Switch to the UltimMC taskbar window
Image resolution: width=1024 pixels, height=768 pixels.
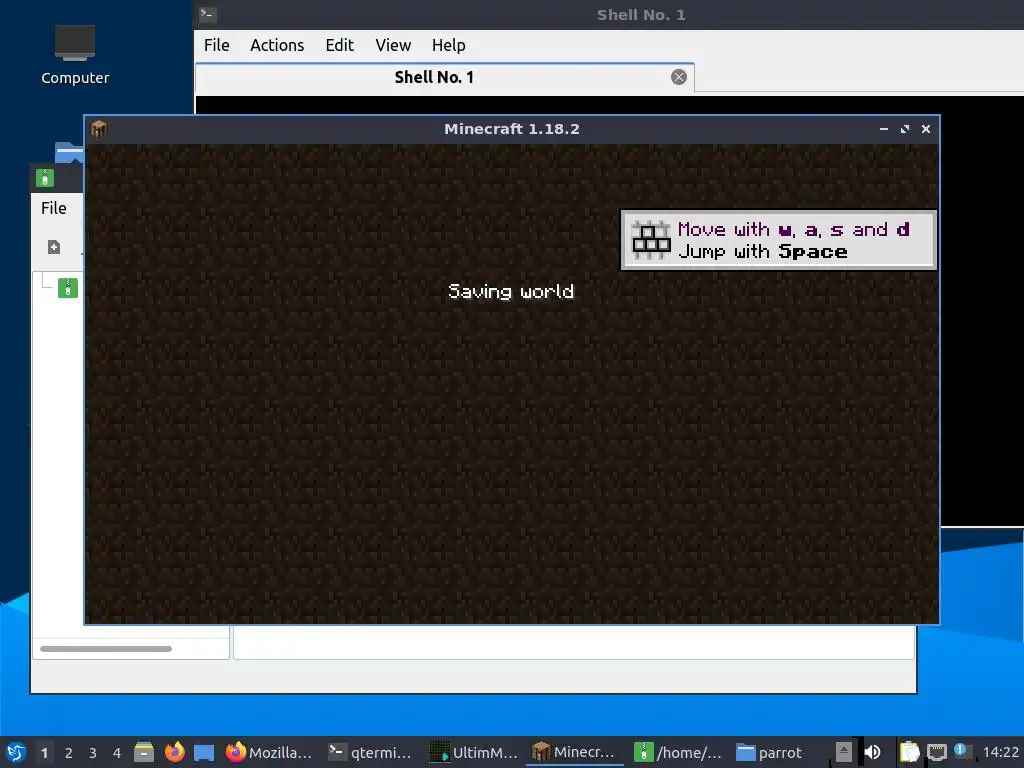click(x=475, y=752)
